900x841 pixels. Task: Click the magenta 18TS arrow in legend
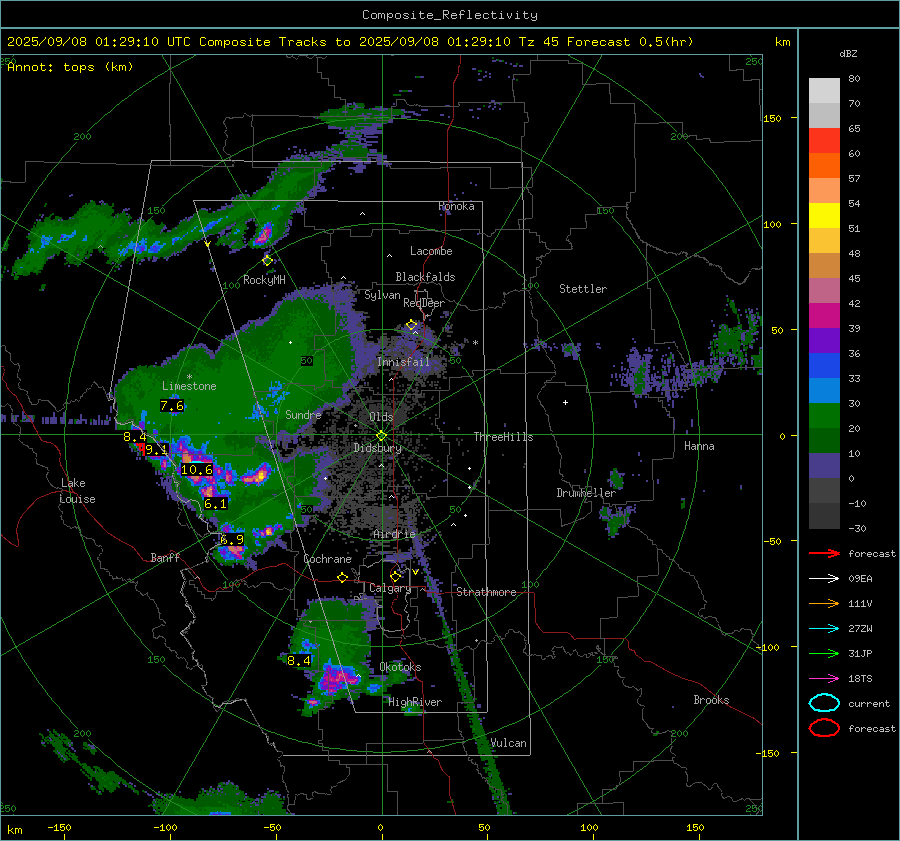tap(824, 679)
